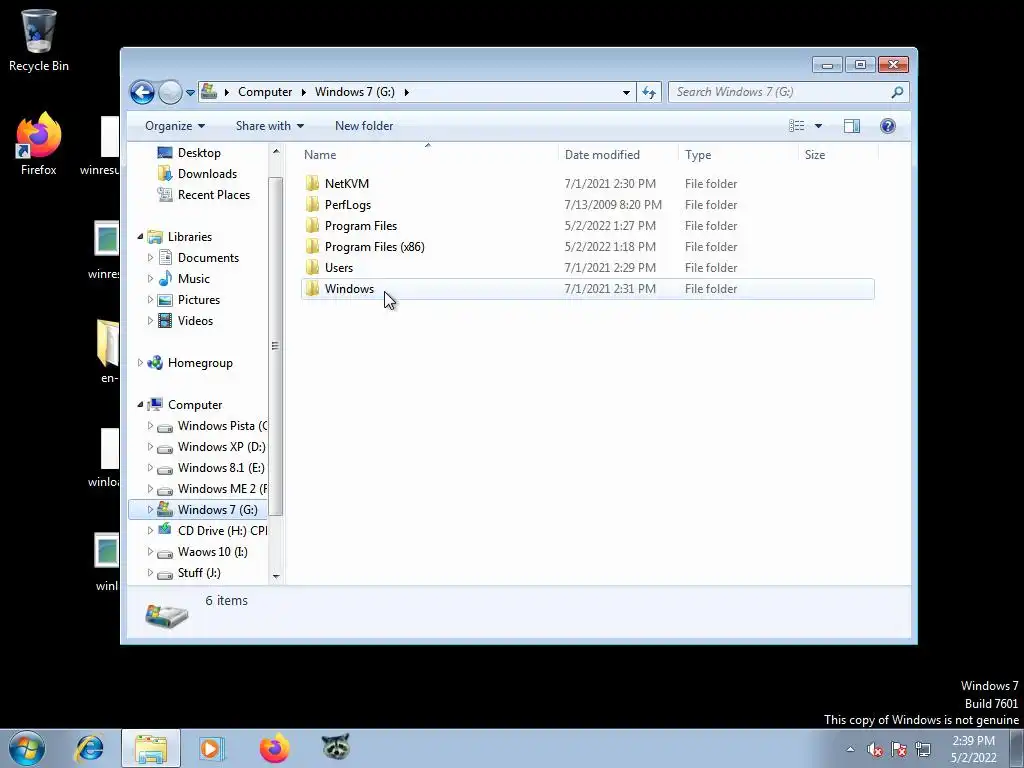Select Downloads in navigation pane
The width and height of the screenshot is (1024, 768).
pyautogui.click(x=207, y=173)
